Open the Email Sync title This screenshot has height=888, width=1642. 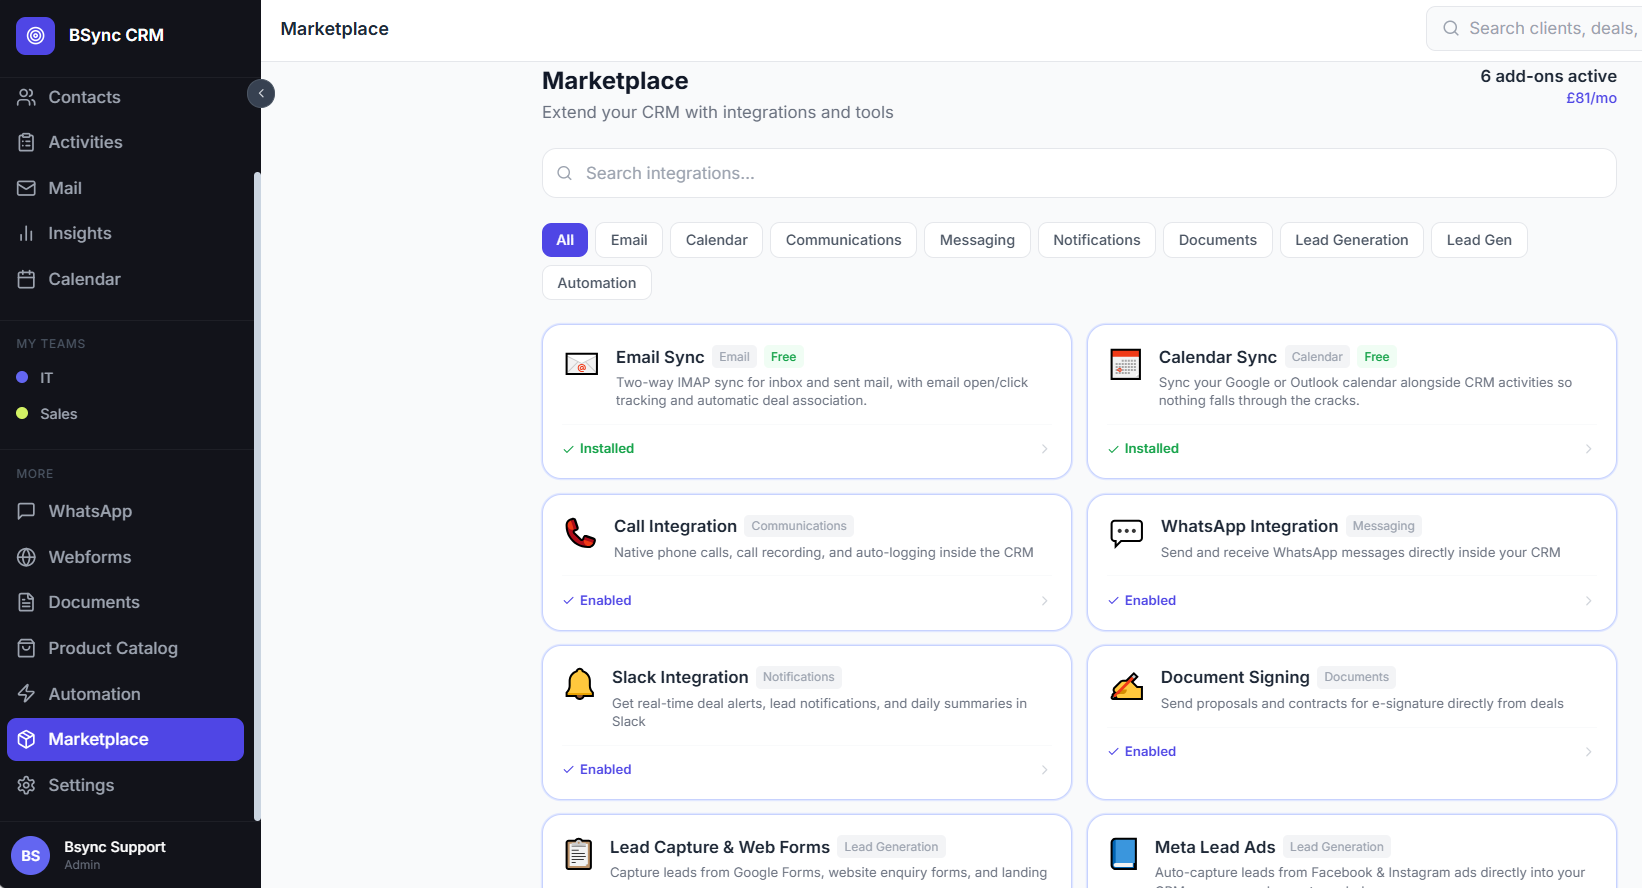point(660,357)
